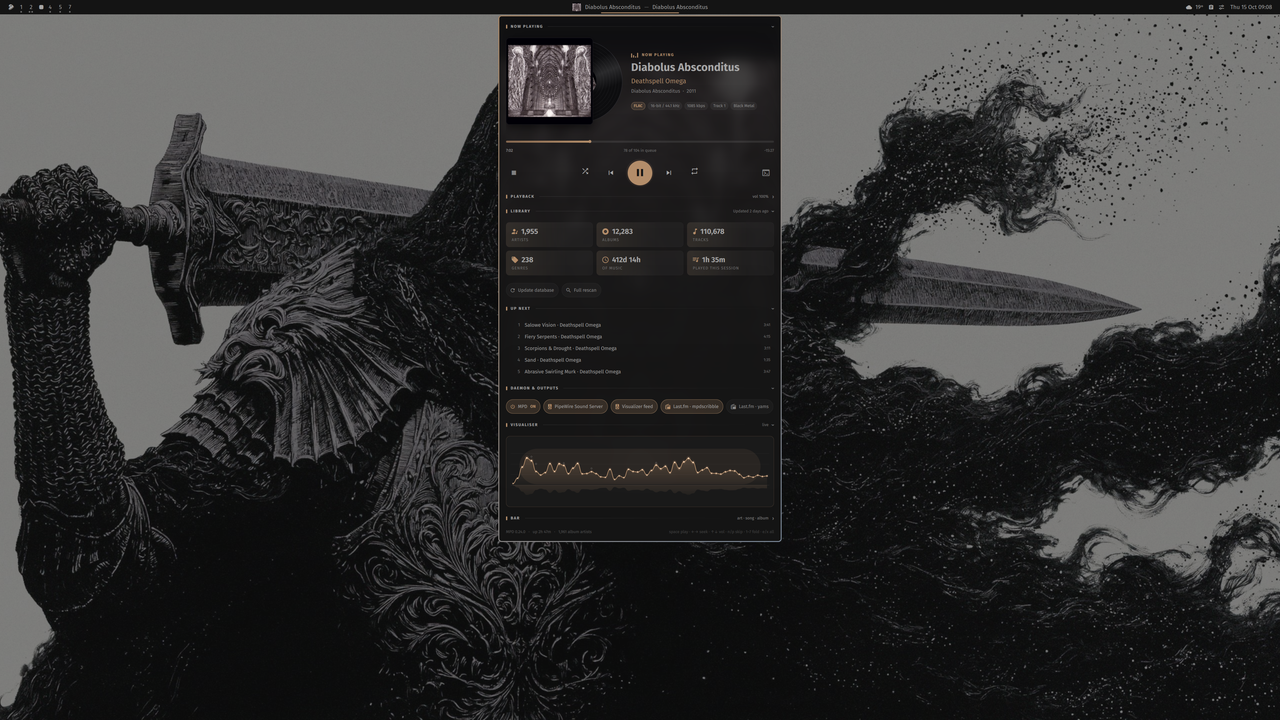The height and width of the screenshot is (720, 1280).
Task: Open the terminal client icon beside playback controls
Action: [x=766, y=172]
